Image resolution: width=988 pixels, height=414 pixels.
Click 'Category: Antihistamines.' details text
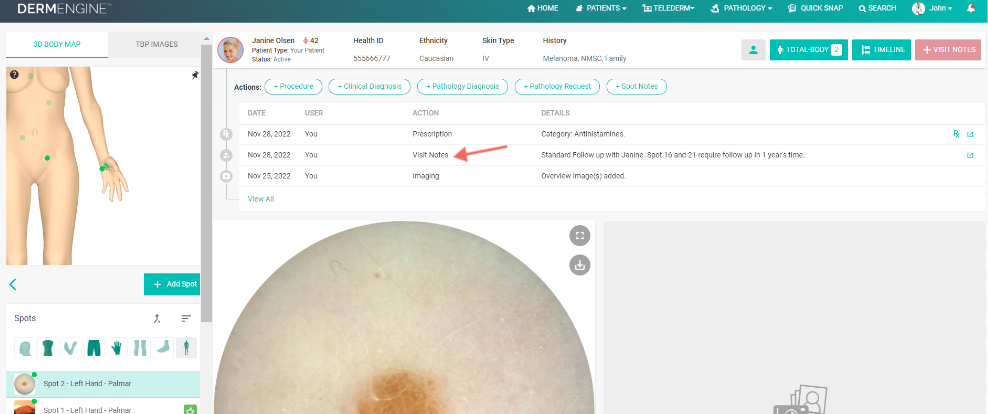point(583,134)
